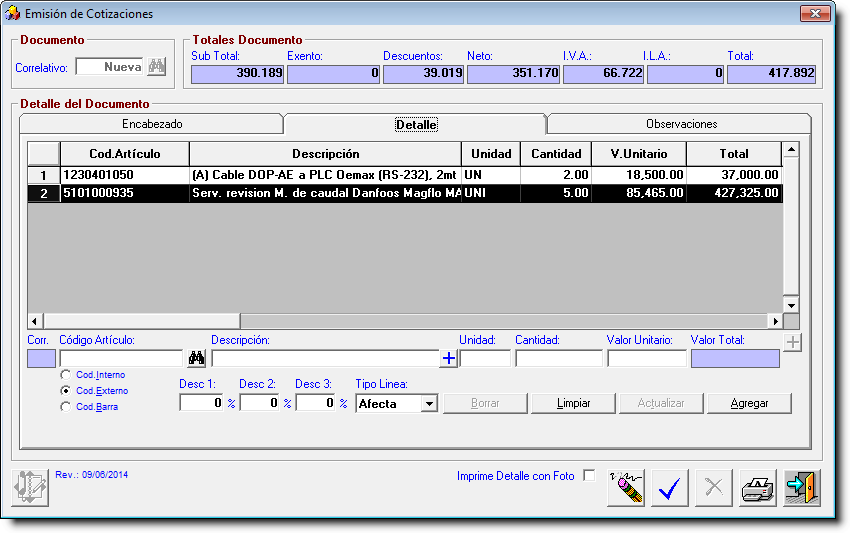Click the Cantidad input field
The image size is (850, 533).
click(x=559, y=358)
